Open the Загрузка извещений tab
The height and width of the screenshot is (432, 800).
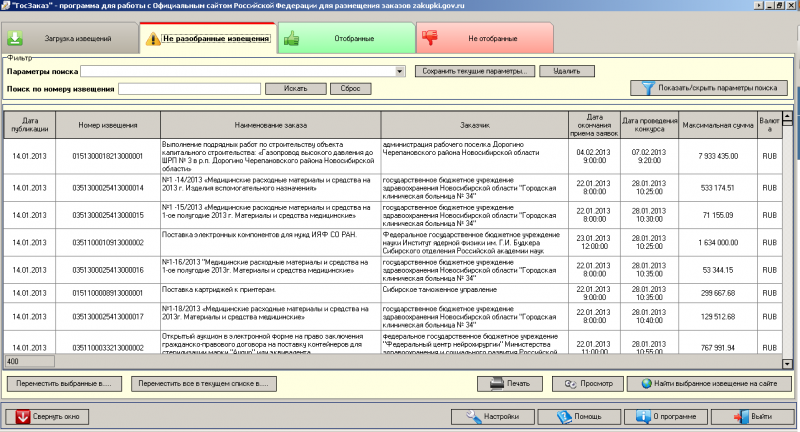(70, 38)
